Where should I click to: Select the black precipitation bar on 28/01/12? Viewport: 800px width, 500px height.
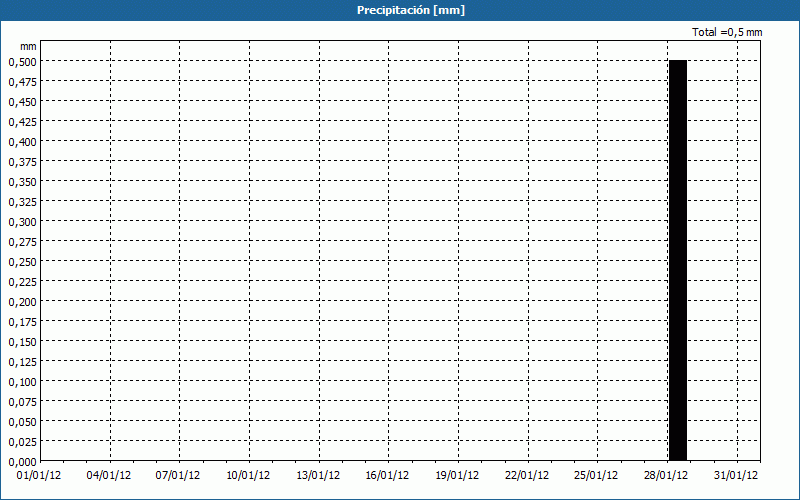click(x=678, y=260)
